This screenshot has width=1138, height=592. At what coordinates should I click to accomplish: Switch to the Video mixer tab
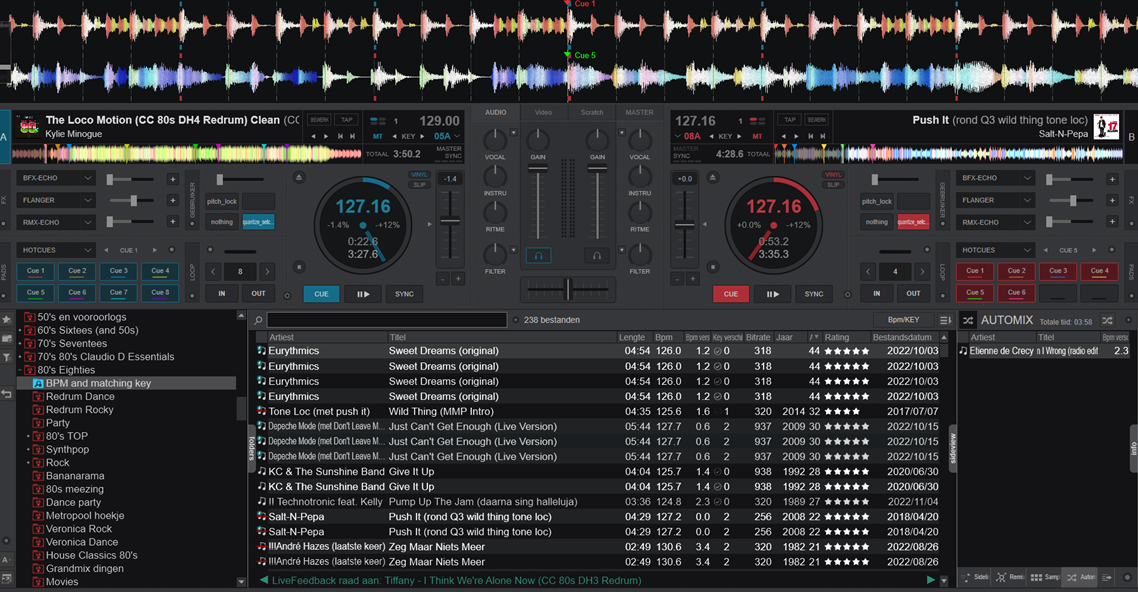point(544,112)
